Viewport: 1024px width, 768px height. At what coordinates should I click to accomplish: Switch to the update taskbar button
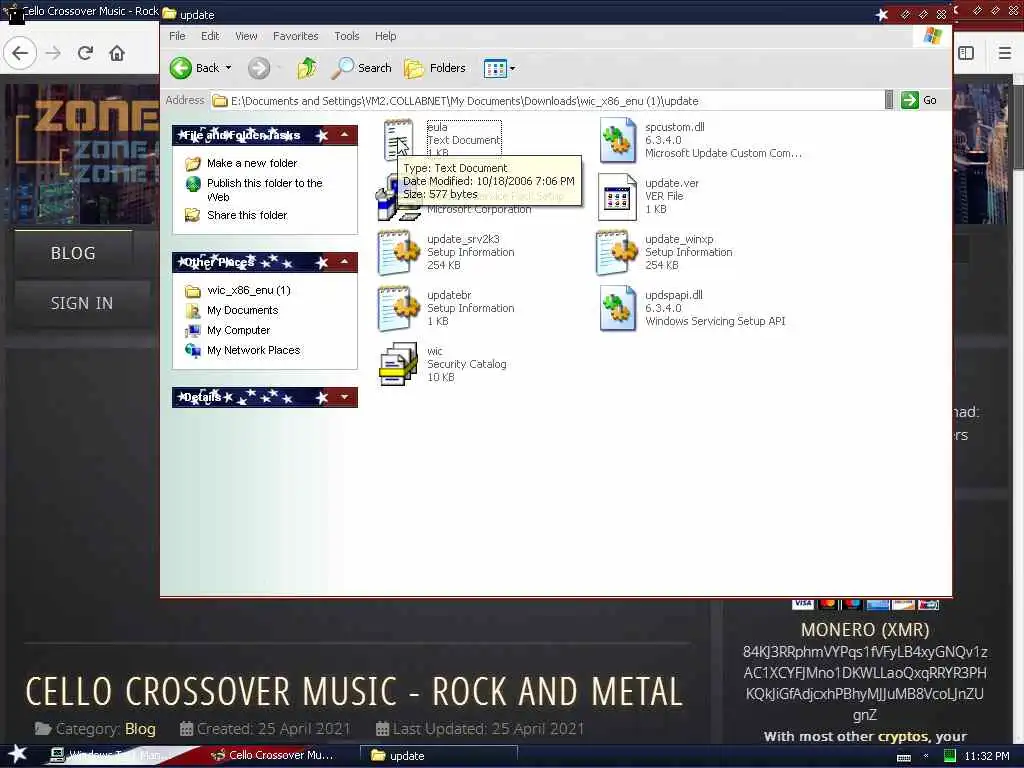[438, 756]
